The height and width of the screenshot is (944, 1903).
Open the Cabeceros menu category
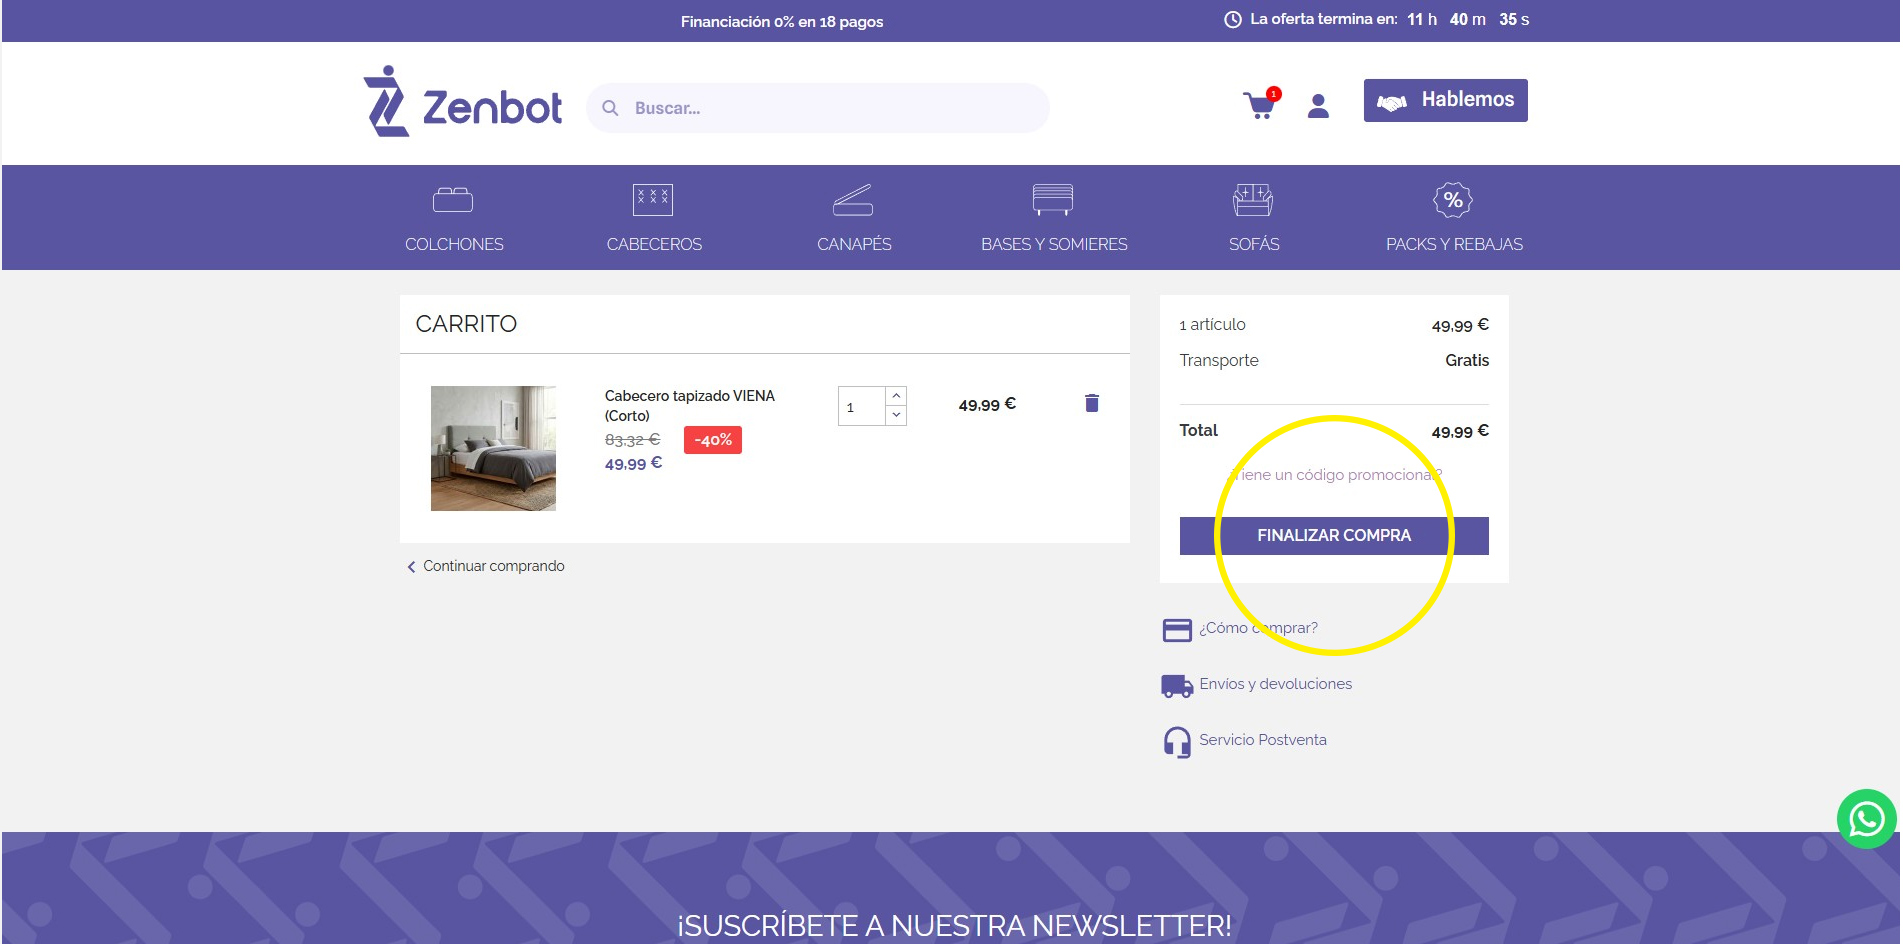tap(654, 244)
